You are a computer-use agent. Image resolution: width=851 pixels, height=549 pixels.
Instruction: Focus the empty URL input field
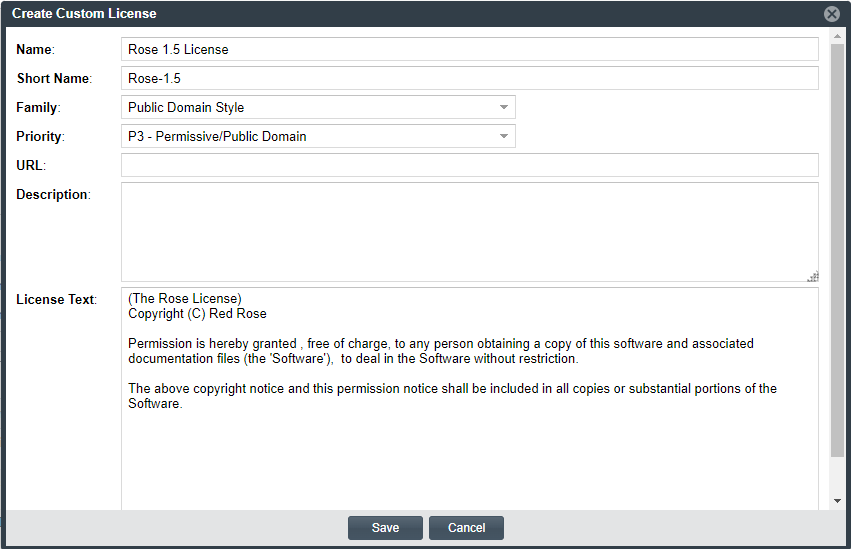point(469,165)
